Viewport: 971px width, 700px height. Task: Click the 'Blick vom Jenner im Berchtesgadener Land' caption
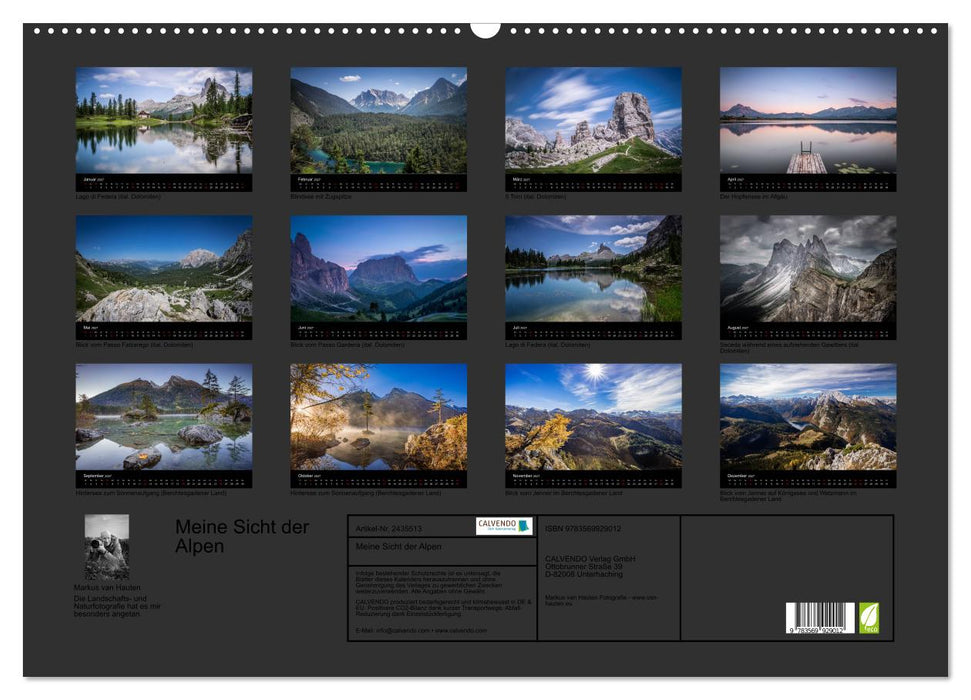coord(564,493)
